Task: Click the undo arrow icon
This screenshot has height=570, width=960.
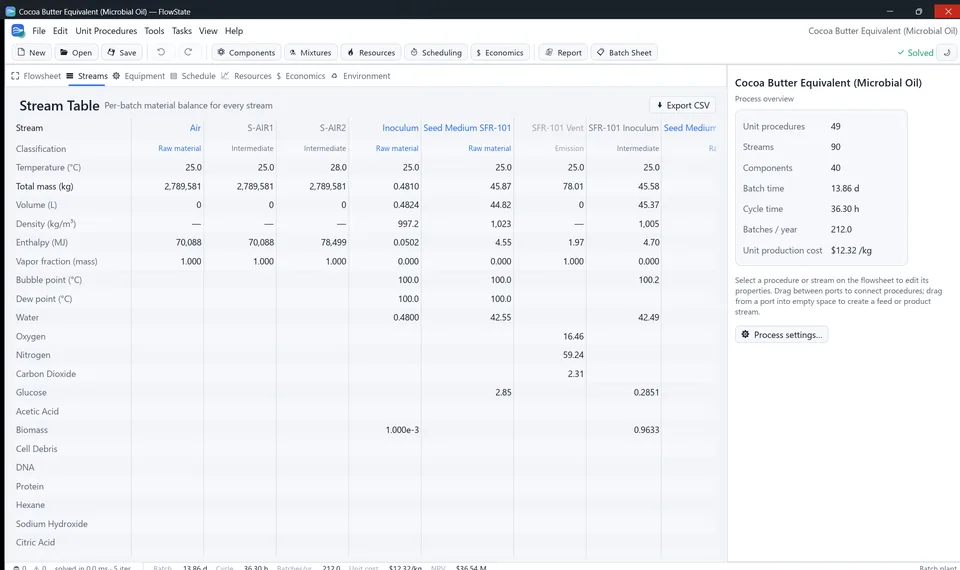Action: pos(161,52)
